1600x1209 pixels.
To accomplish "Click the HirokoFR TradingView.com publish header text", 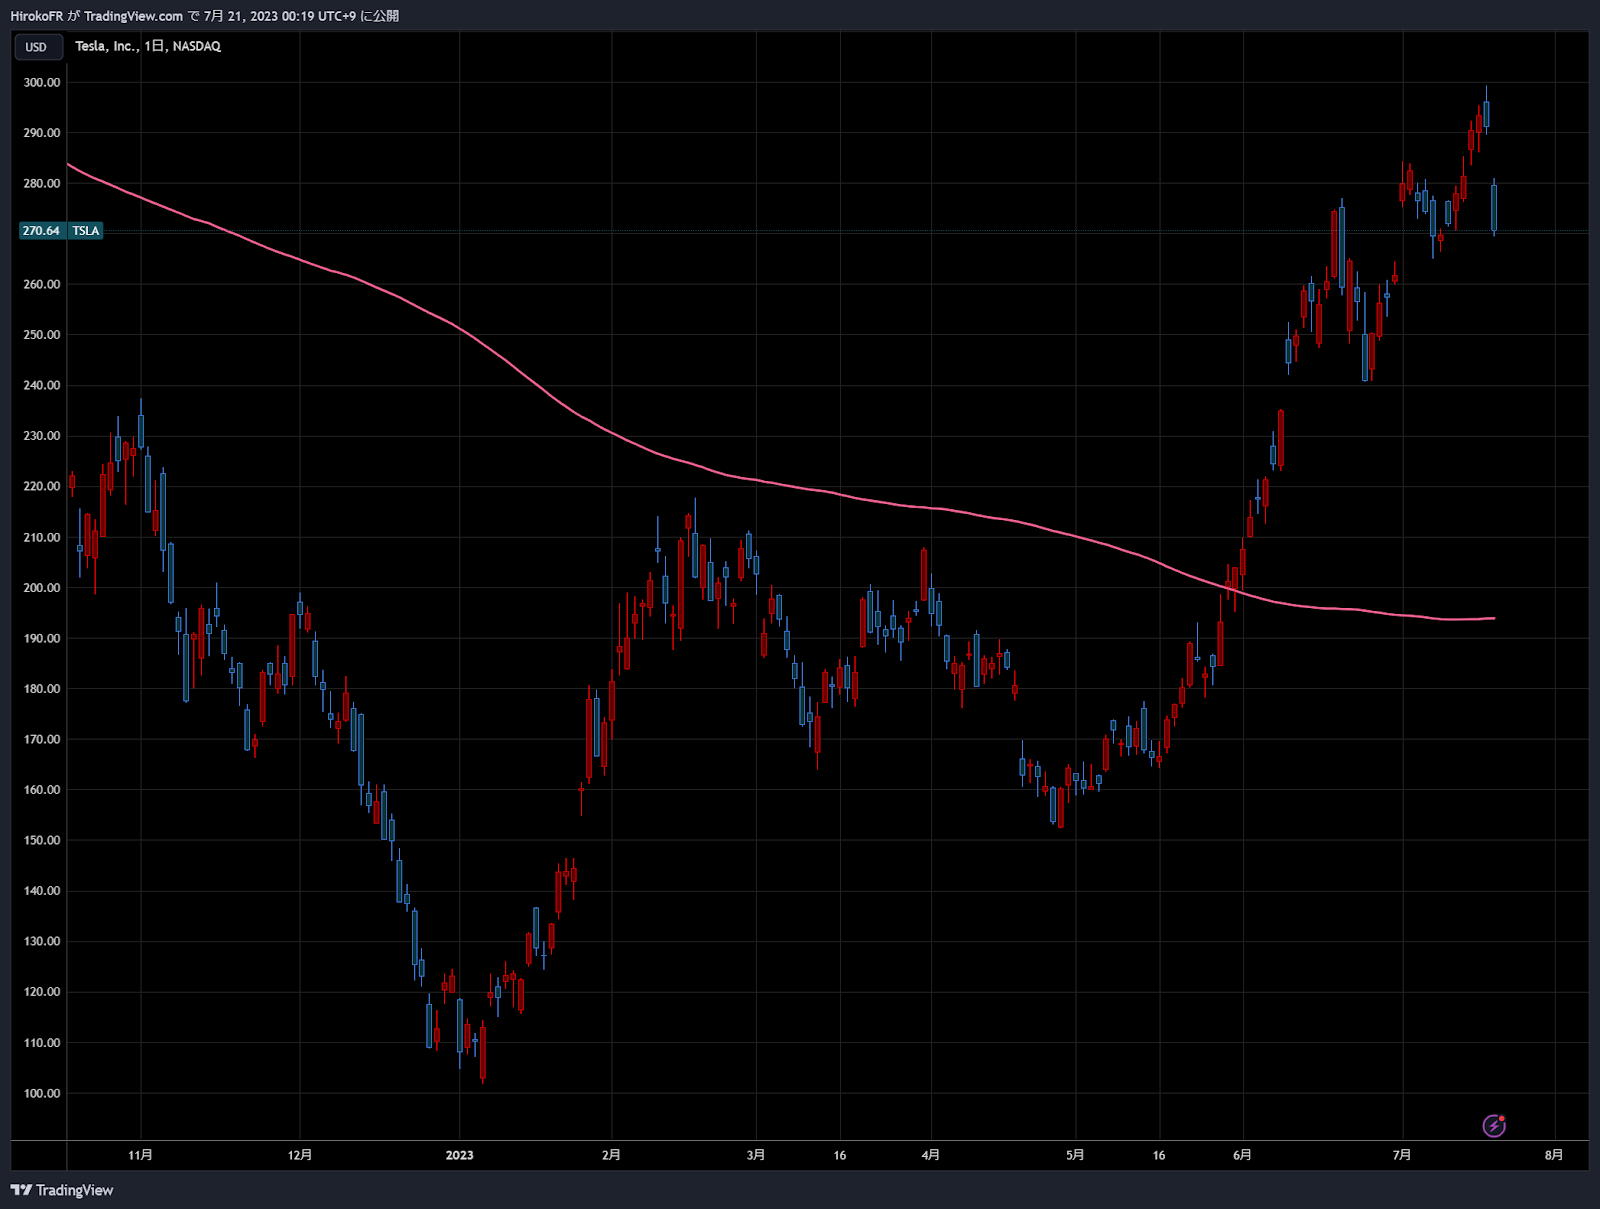I will (x=205, y=16).
